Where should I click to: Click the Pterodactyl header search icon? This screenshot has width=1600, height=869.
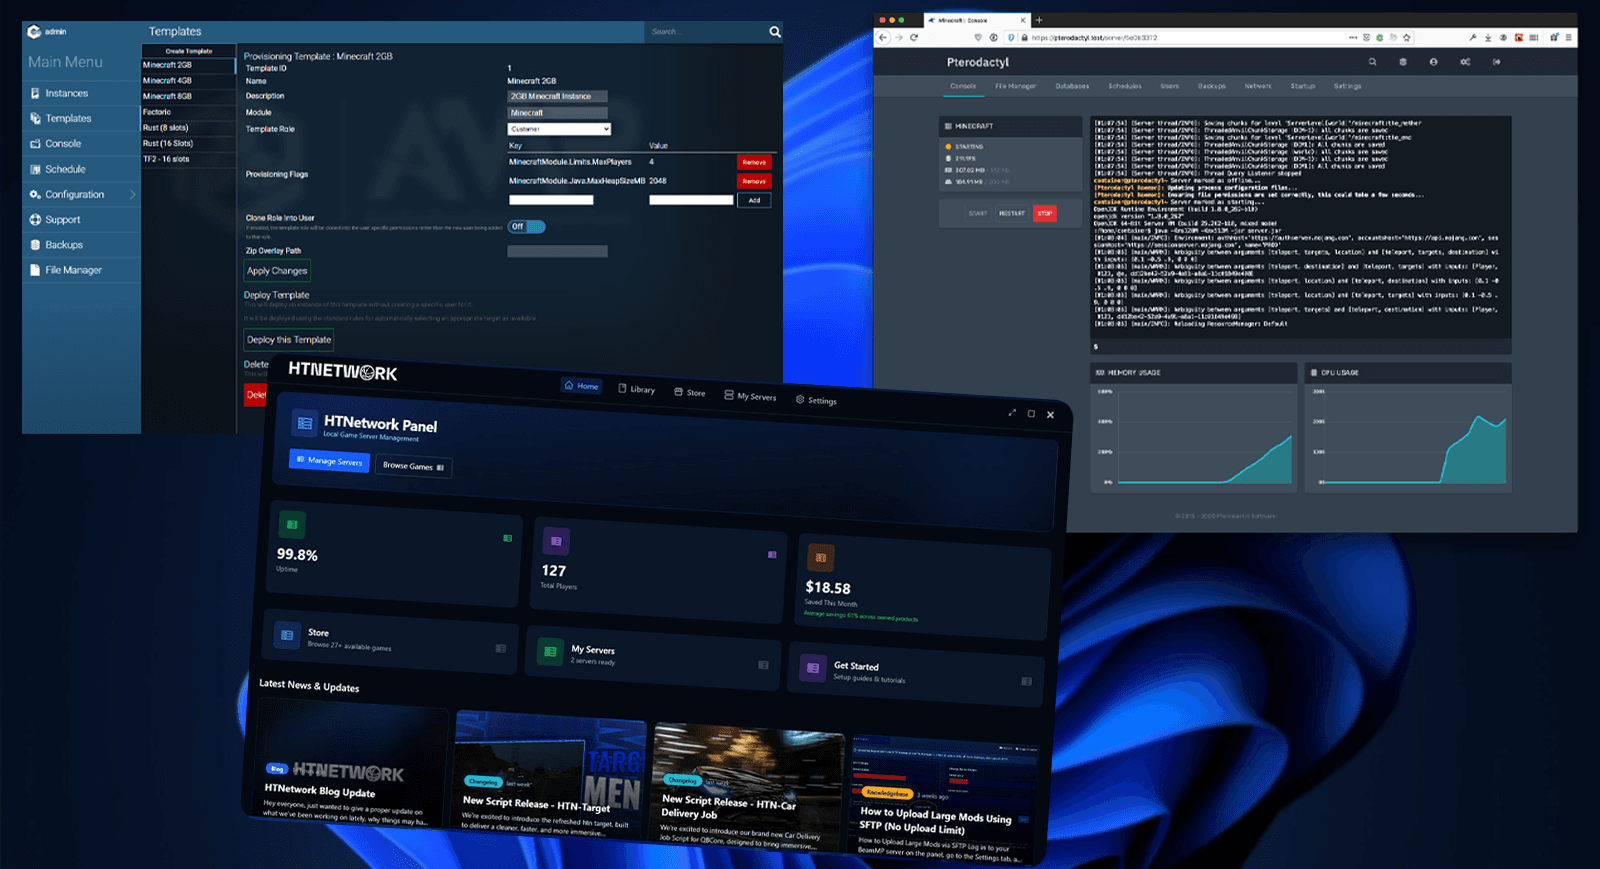(x=1372, y=62)
